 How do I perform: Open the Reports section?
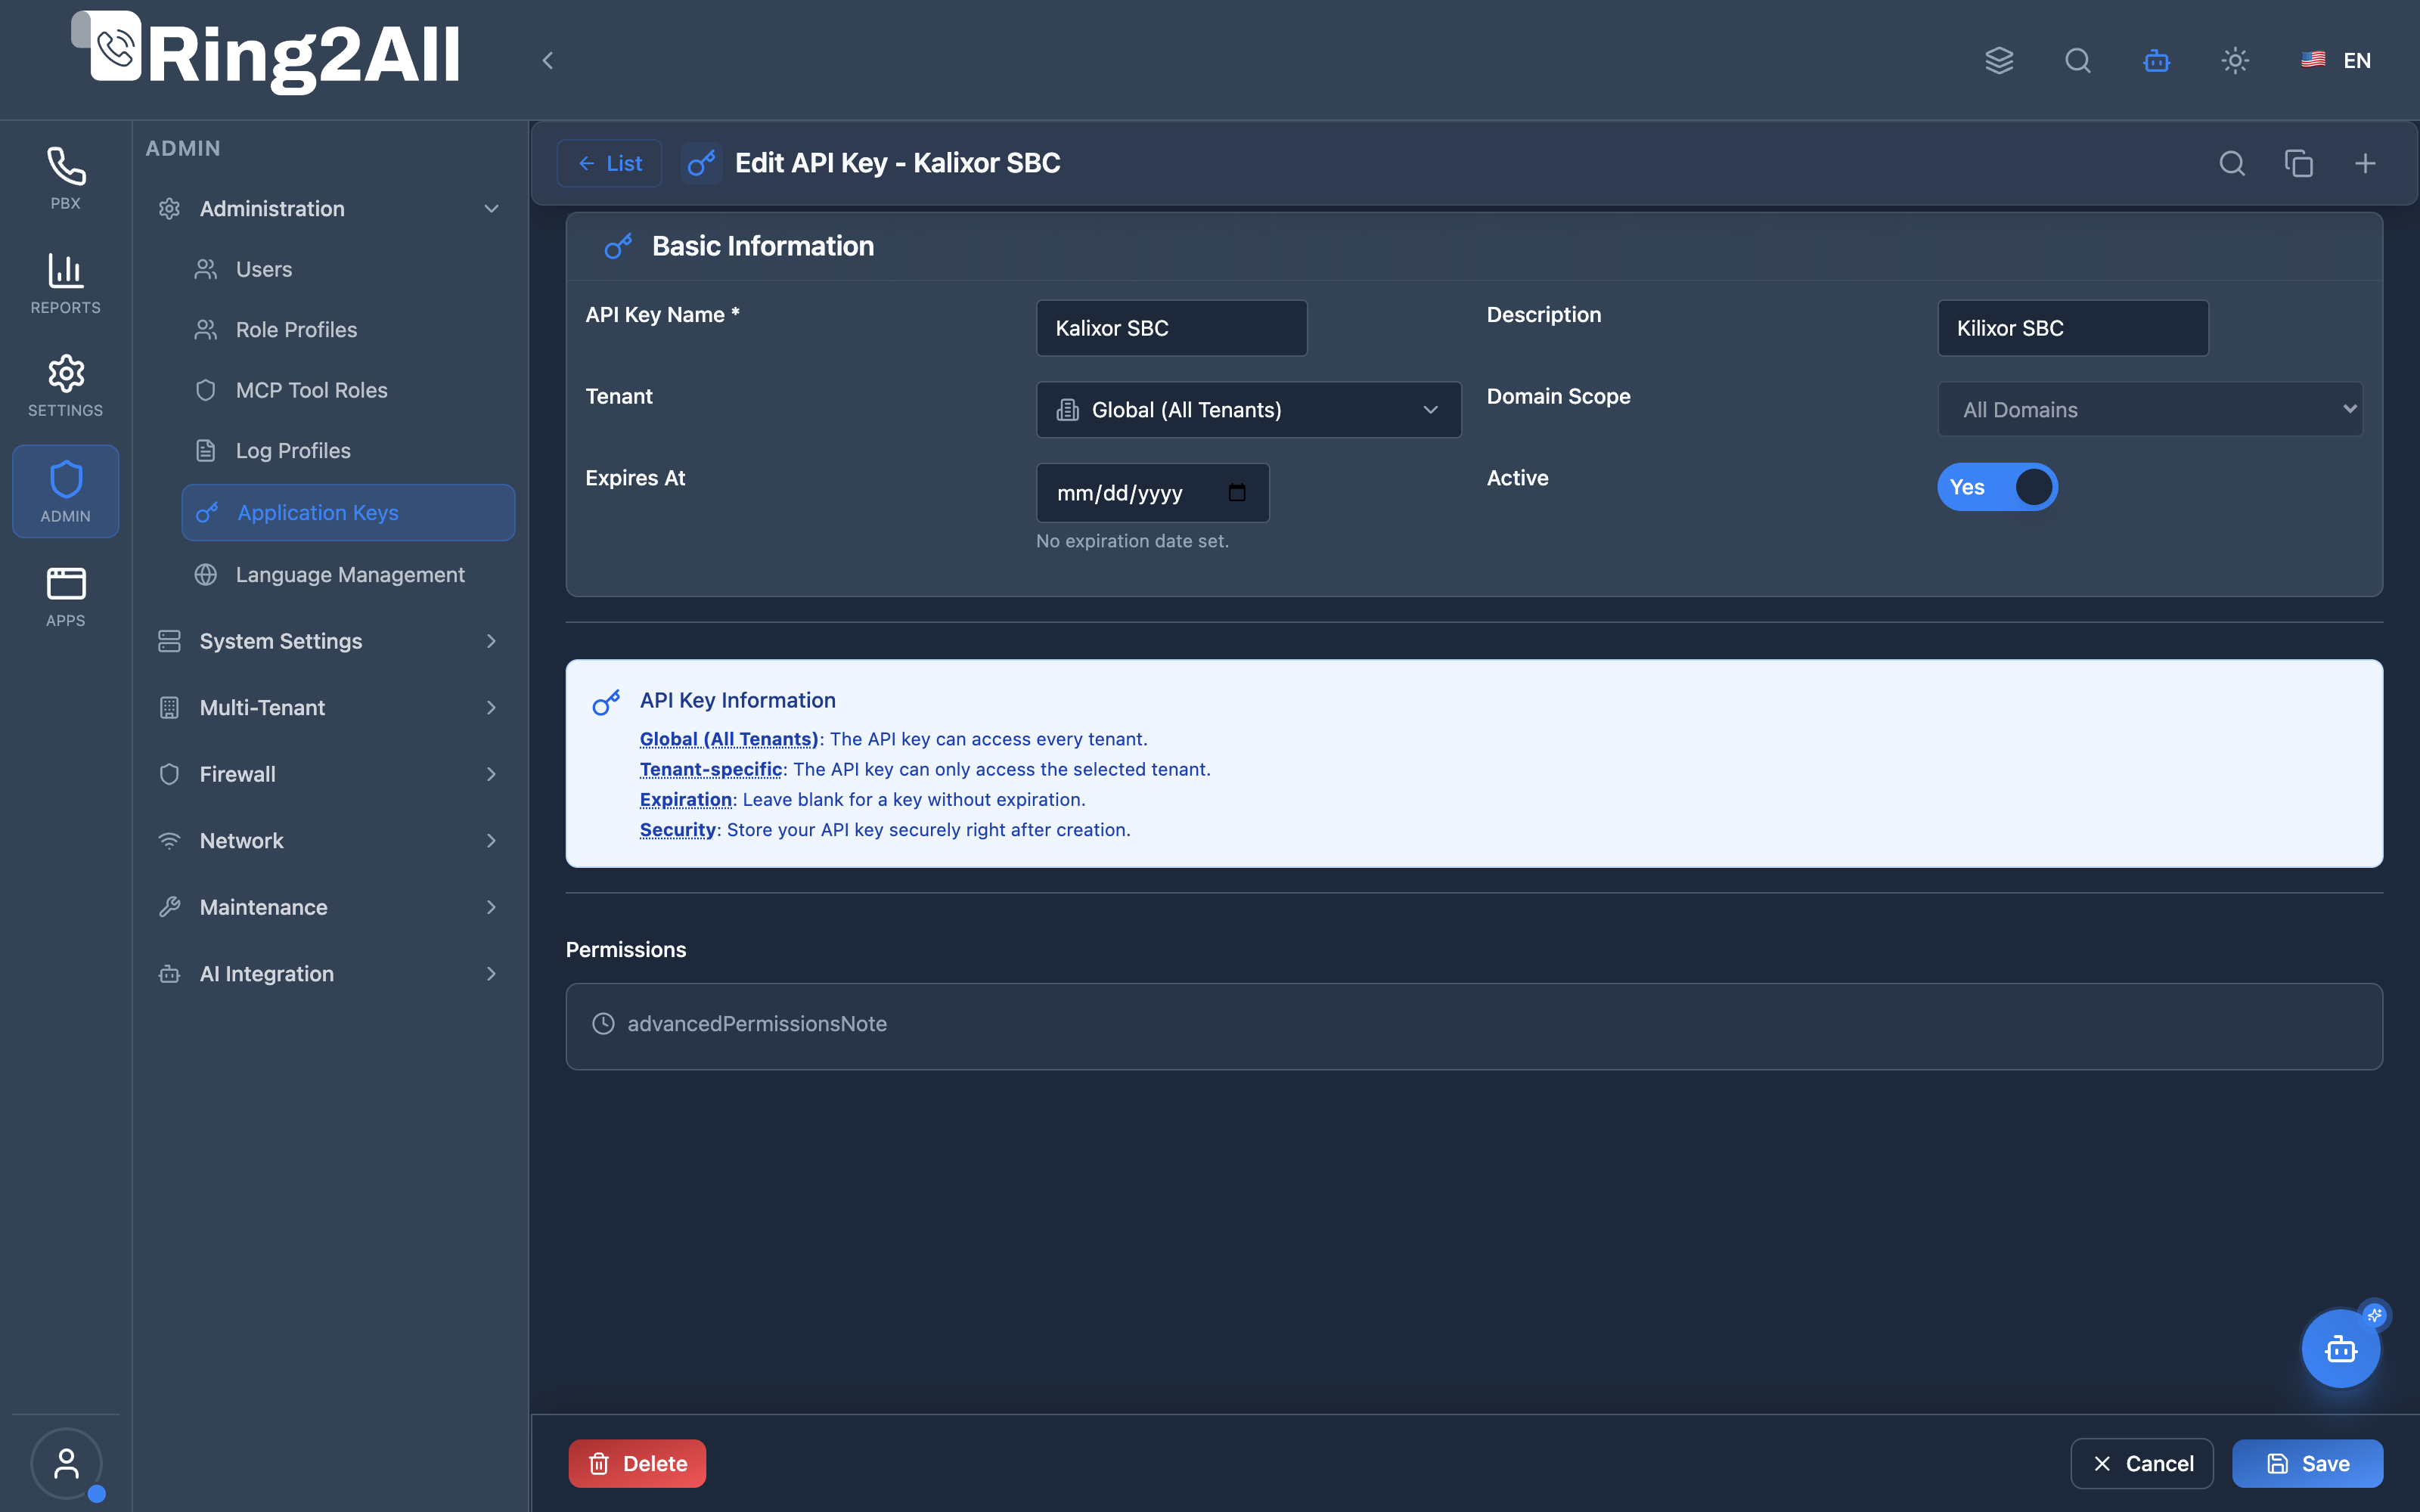[65, 283]
